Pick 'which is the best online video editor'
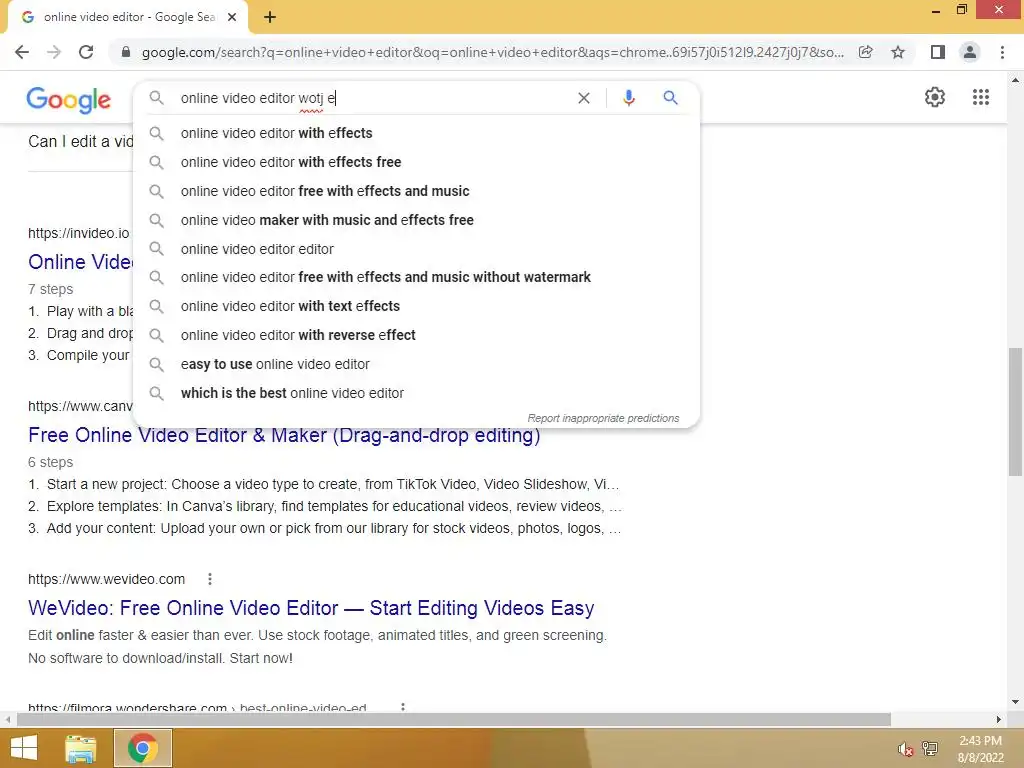The image size is (1024, 768). point(417,393)
